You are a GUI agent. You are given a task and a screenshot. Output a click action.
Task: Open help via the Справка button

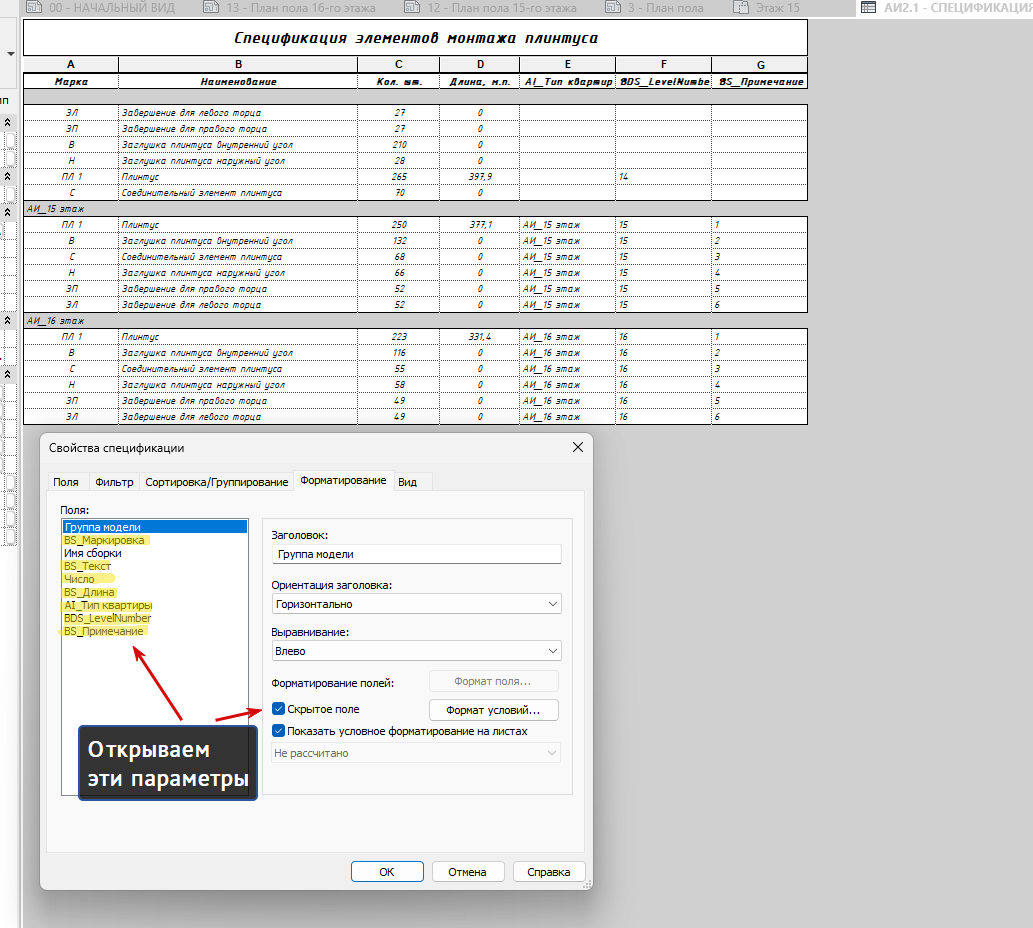549,871
